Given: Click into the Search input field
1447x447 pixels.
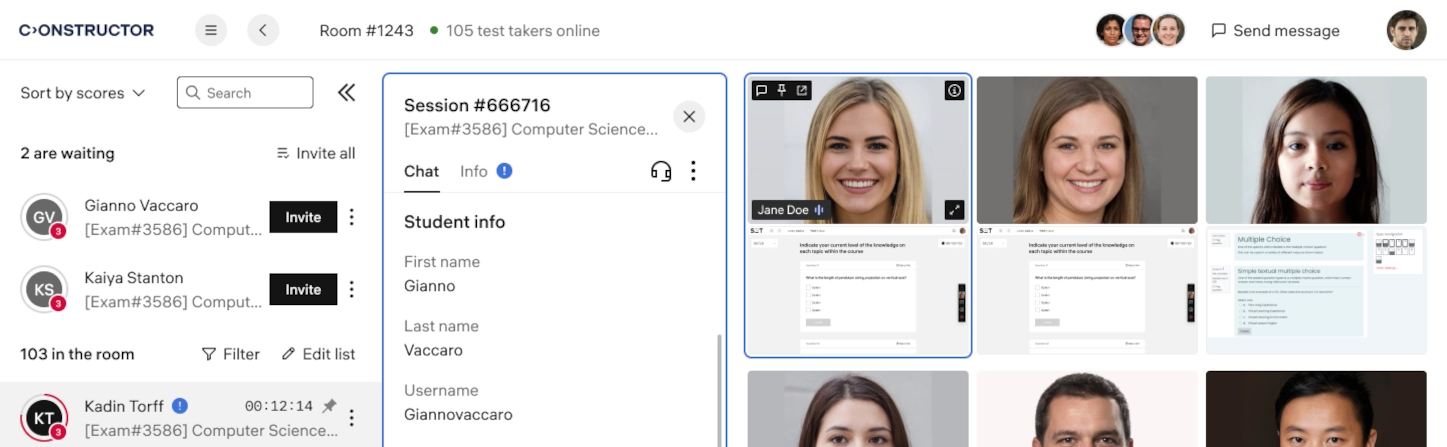Looking at the screenshot, I should click(245, 93).
